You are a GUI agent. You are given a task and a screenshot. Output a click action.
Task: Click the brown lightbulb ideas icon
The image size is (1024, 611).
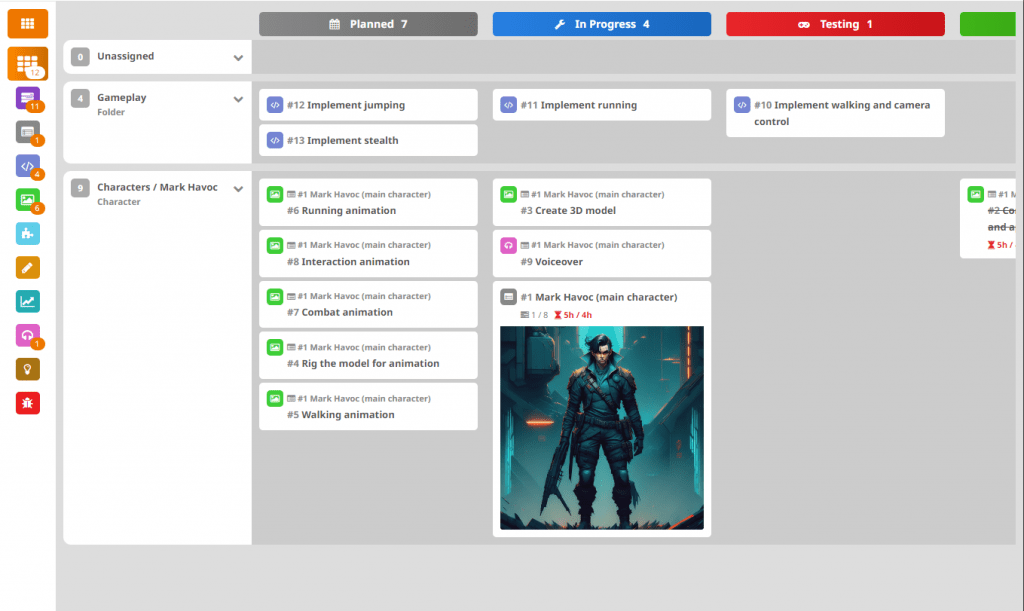pos(27,369)
